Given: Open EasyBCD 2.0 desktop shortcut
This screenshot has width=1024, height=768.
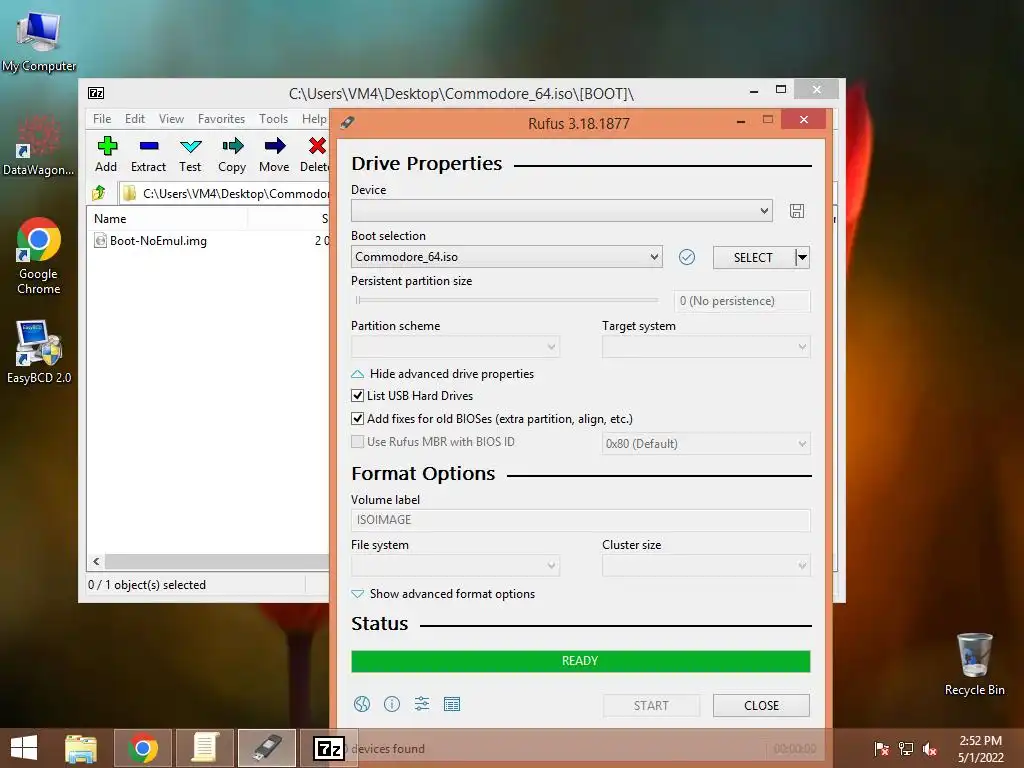Looking at the screenshot, I should [39, 352].
